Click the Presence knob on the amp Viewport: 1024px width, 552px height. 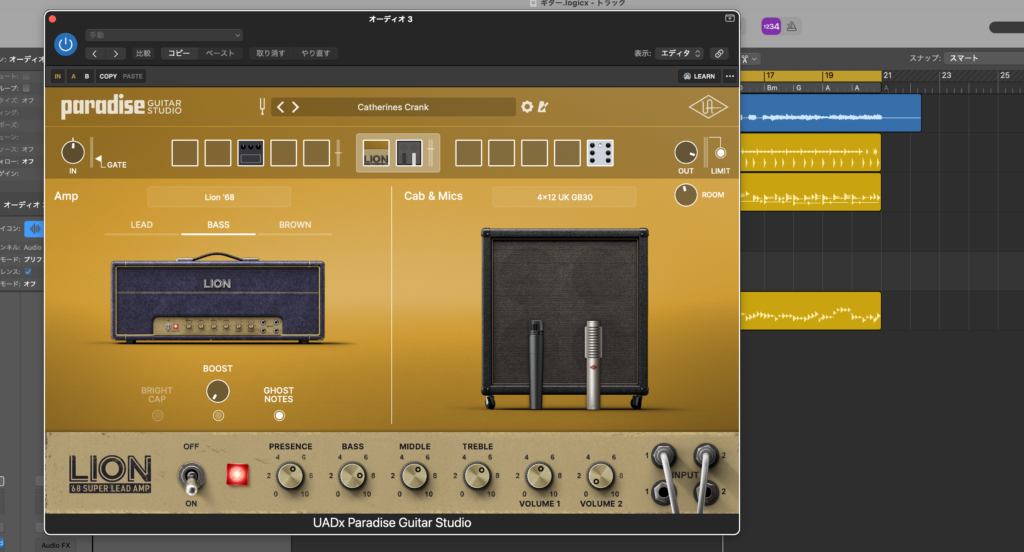click(x=291, y=476)
